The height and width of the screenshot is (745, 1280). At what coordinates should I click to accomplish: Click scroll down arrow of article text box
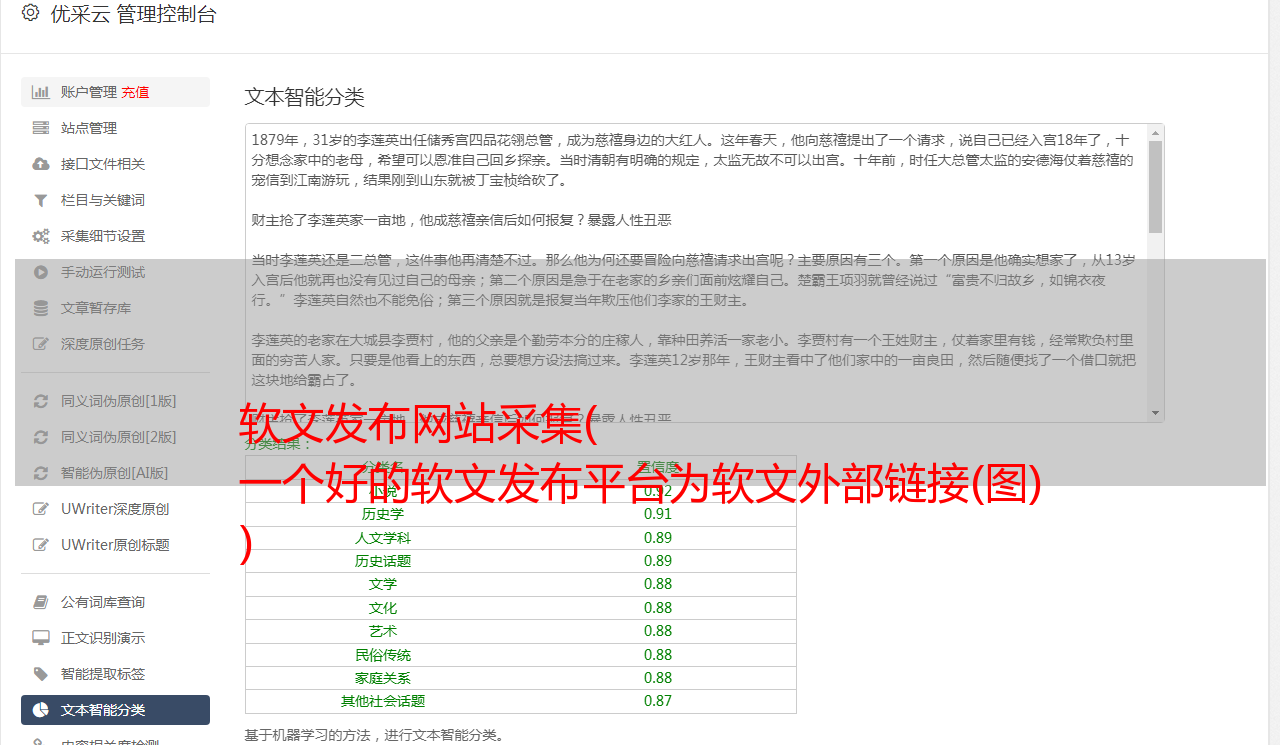pos(1156,413)
